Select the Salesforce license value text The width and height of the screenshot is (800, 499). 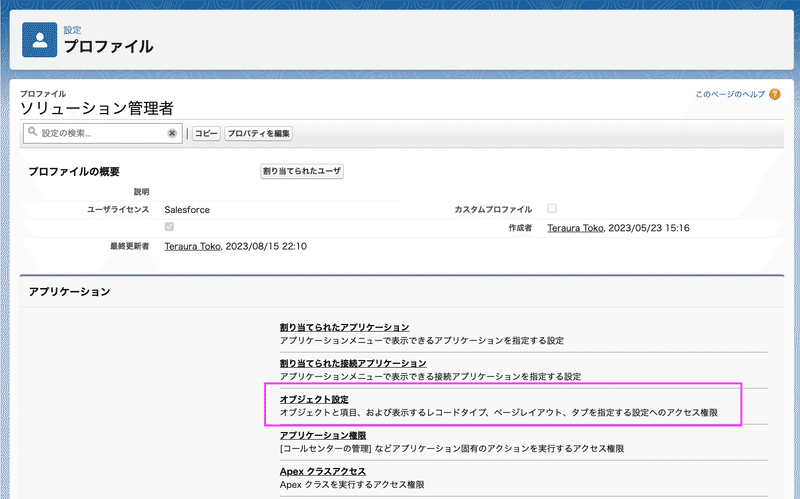click(x=187, y=210)
